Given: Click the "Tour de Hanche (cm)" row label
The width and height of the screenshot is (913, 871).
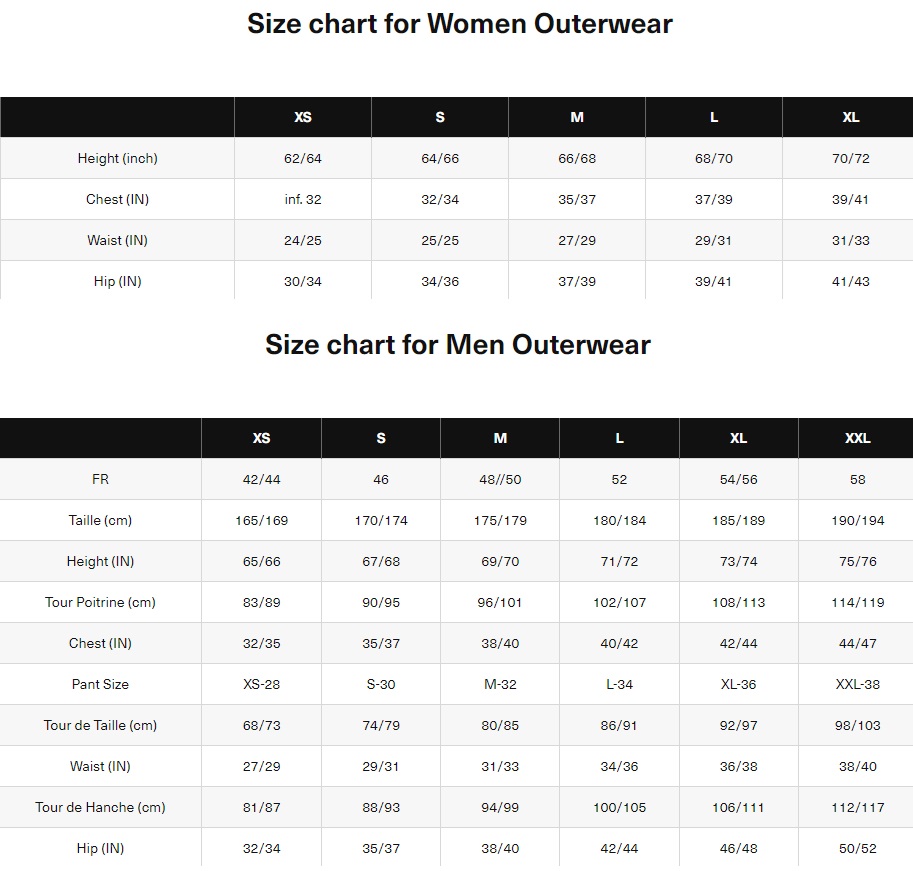Looking at the screenshot, I should [100, 807].
